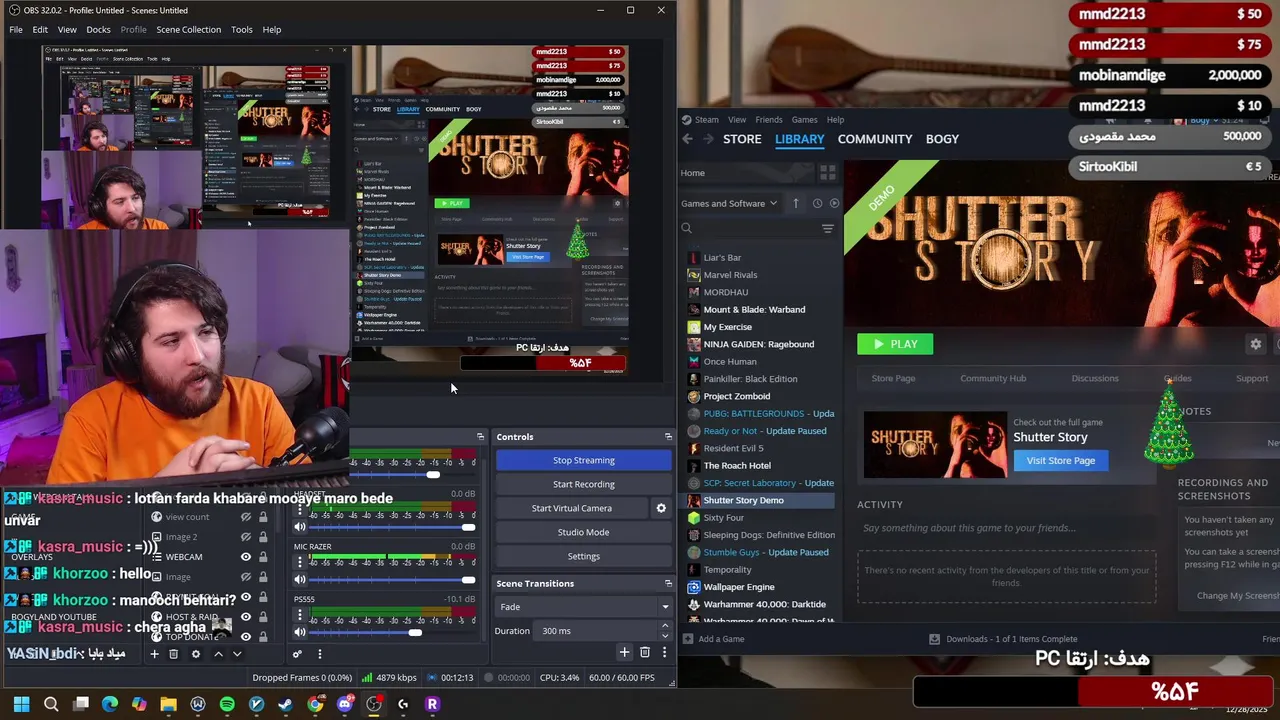The height and width of the screenshot is (720, 1280).
Task: Open PS555 channel three-dot options menu
Action: (299, 614)
